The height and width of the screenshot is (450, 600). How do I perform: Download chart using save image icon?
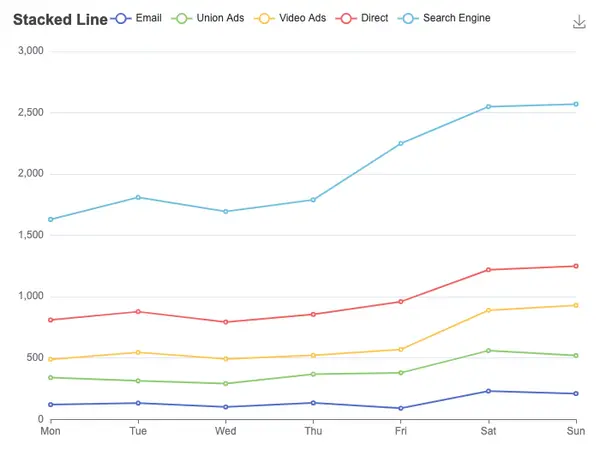pos(579,22)
